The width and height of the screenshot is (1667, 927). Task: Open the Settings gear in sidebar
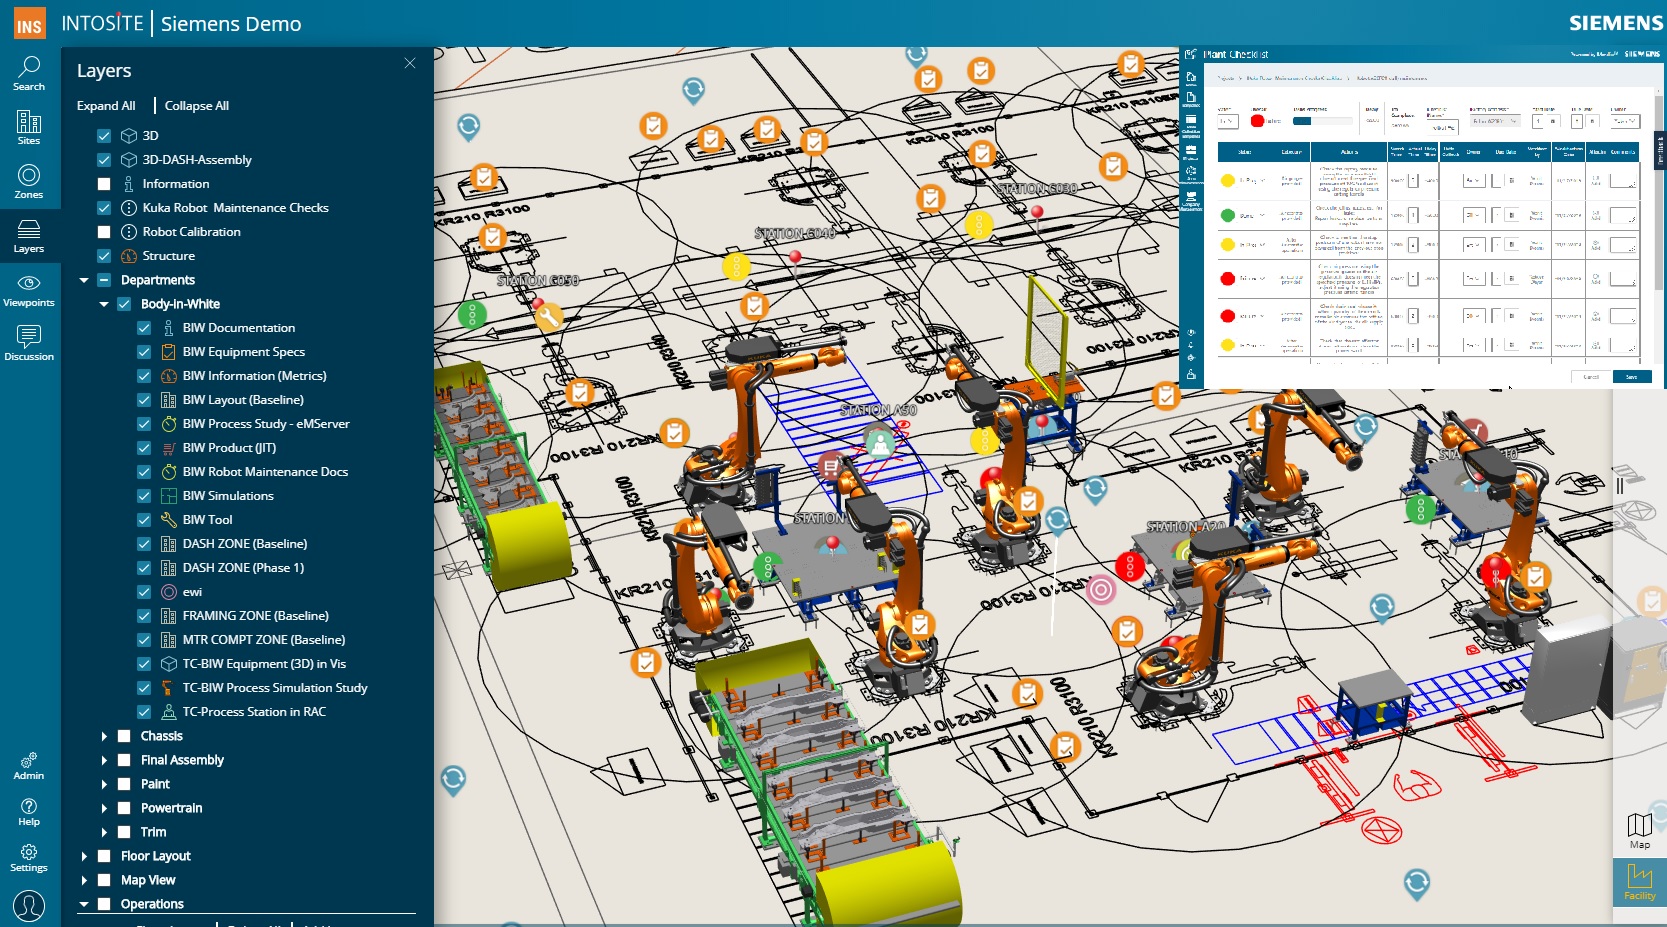[29, 858]
